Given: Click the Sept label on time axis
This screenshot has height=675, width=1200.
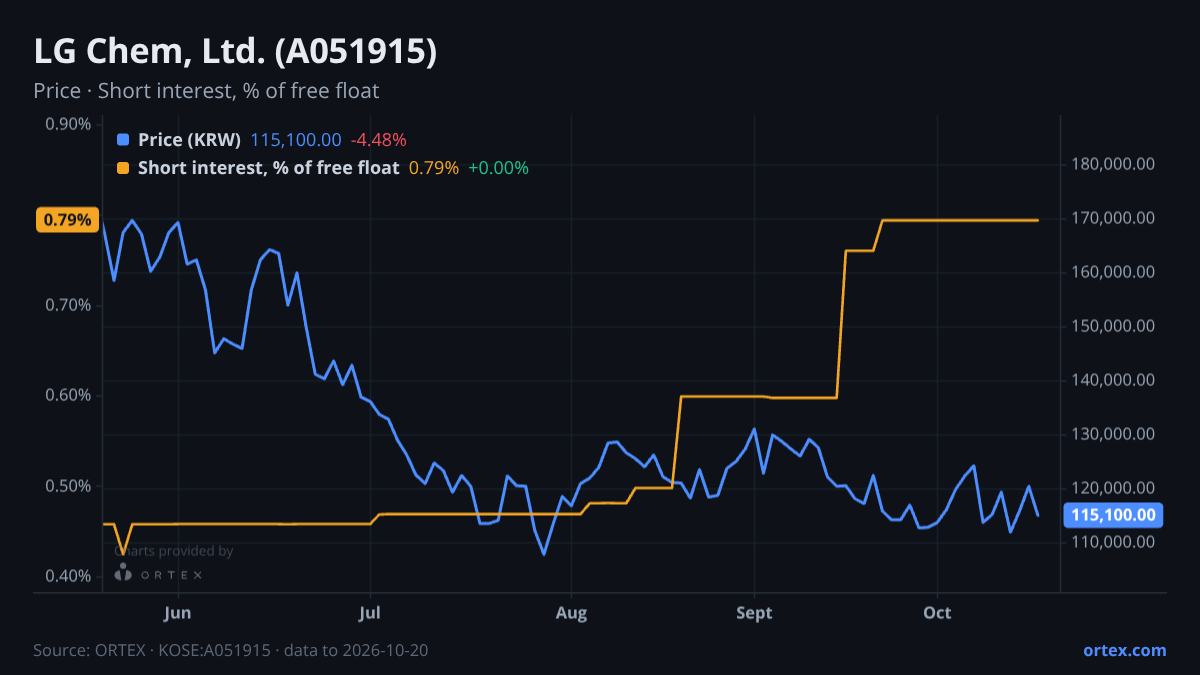Looking at the screenshot, I should (x=754, y=612).
